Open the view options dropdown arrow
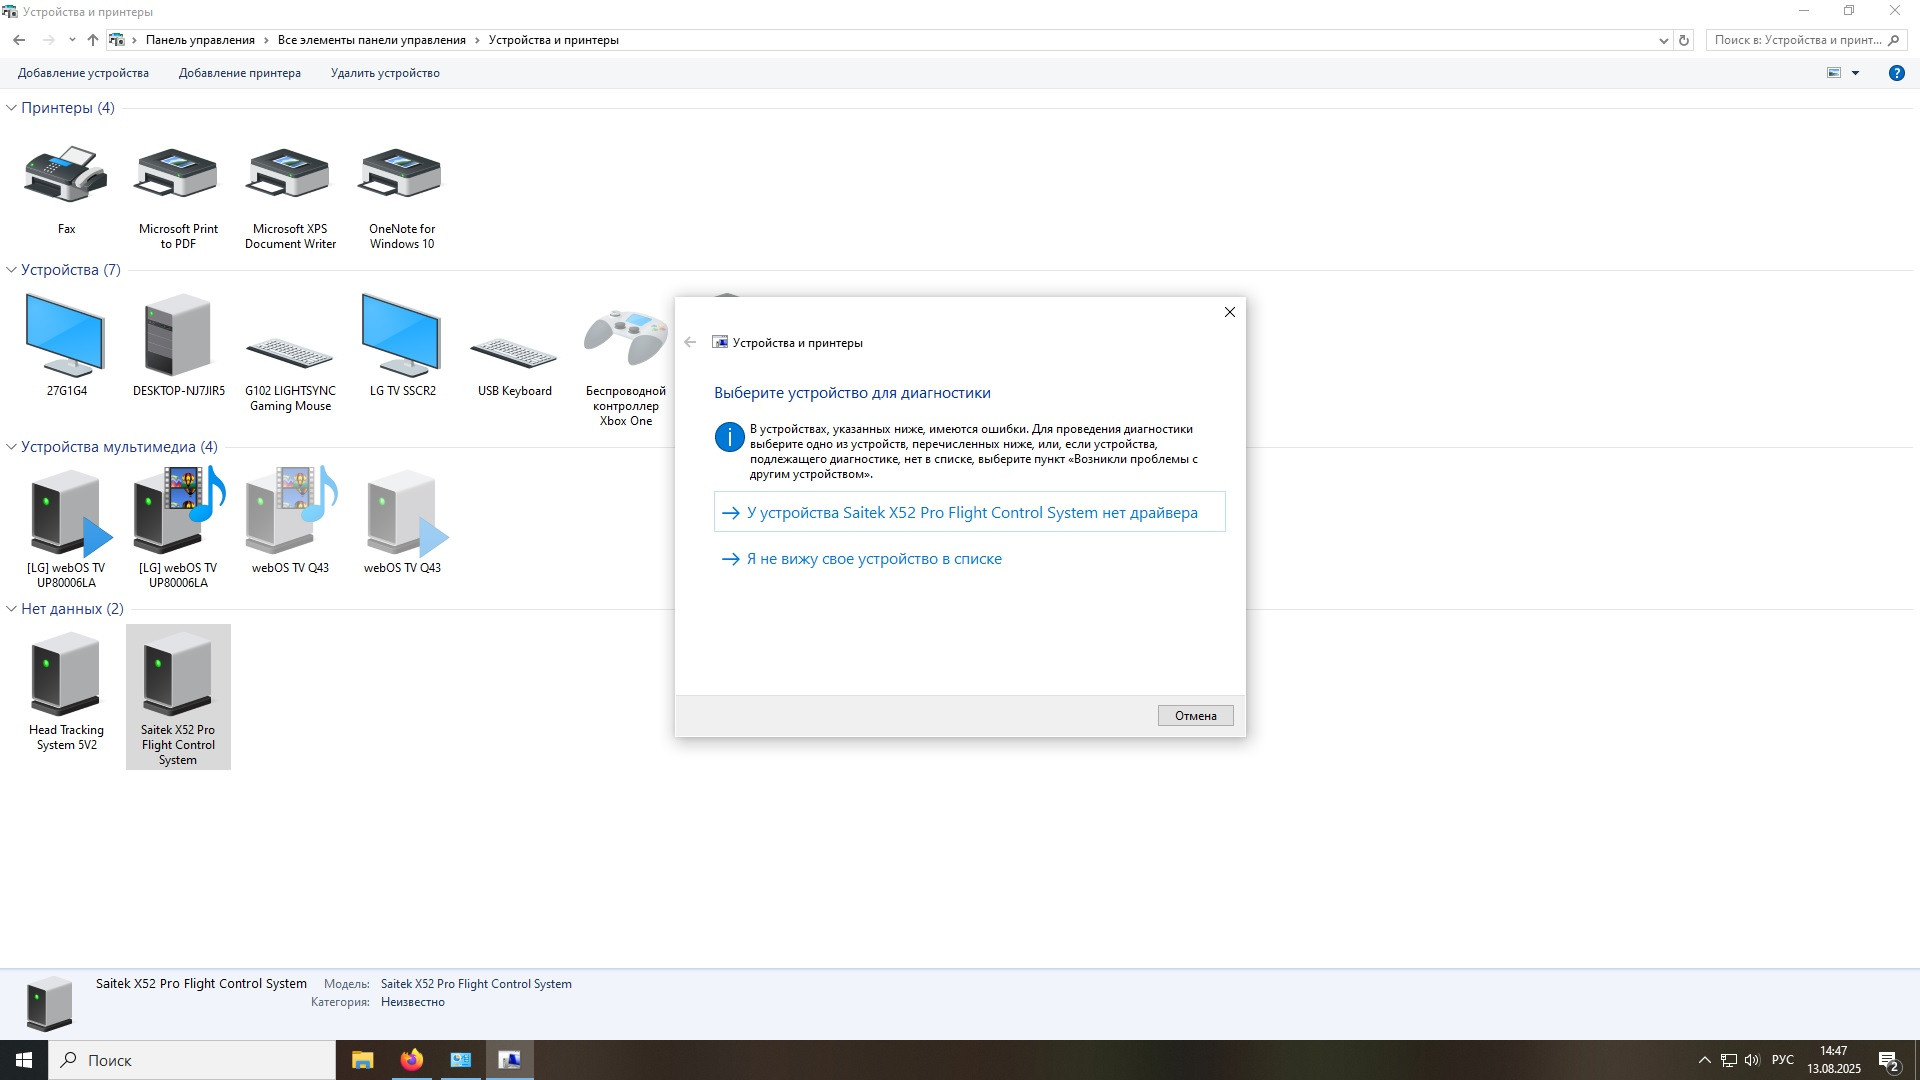The width and height of the screenshot is (1920, 1080). (1855, 73)
